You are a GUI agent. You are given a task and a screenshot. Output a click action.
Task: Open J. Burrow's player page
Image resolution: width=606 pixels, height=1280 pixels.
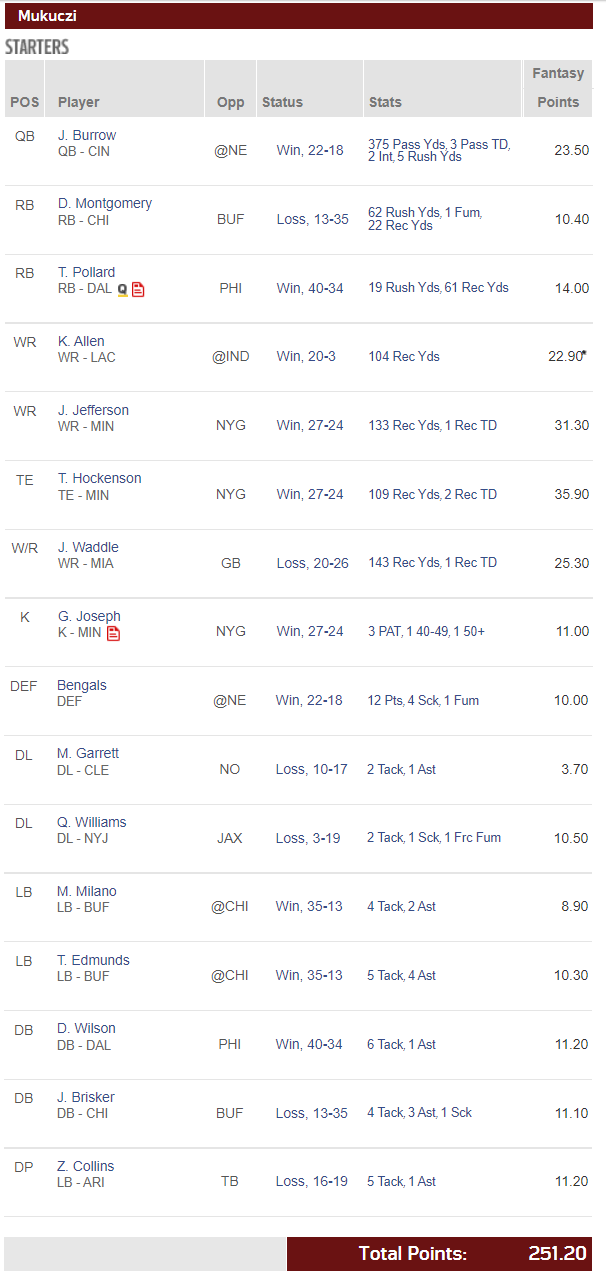point(87,135)
